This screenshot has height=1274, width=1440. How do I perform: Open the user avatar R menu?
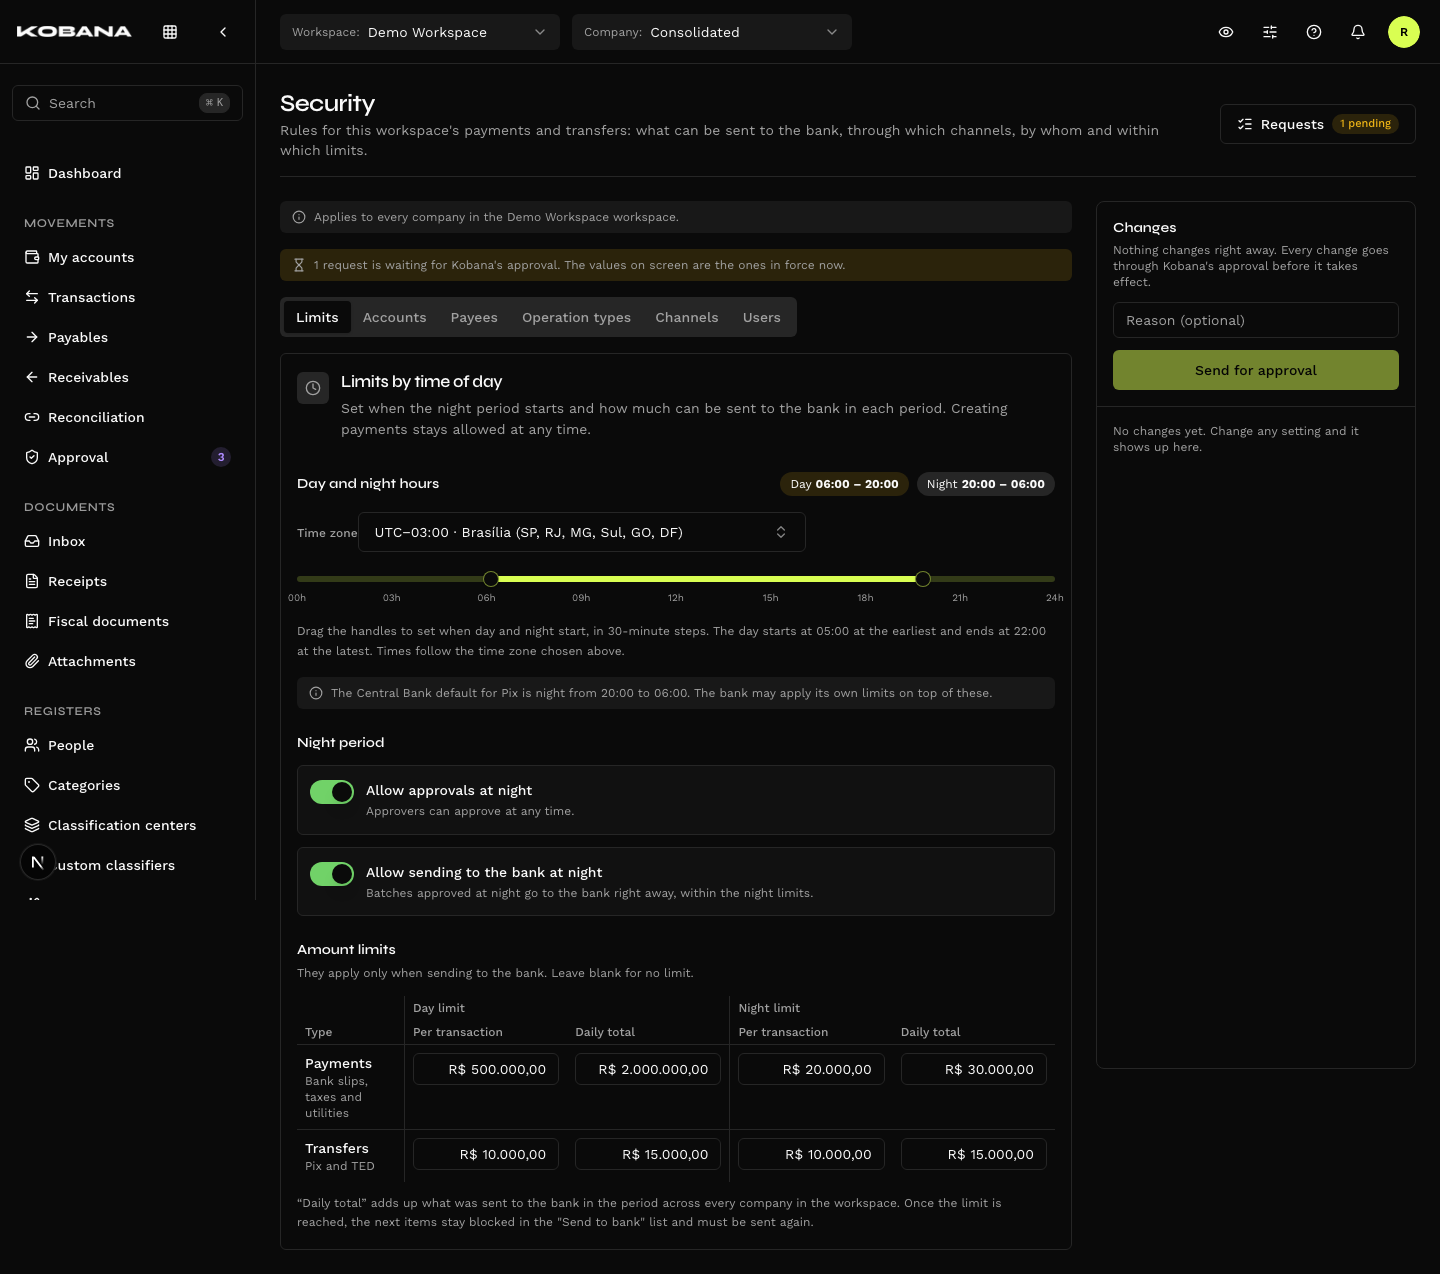[1404, 32]
